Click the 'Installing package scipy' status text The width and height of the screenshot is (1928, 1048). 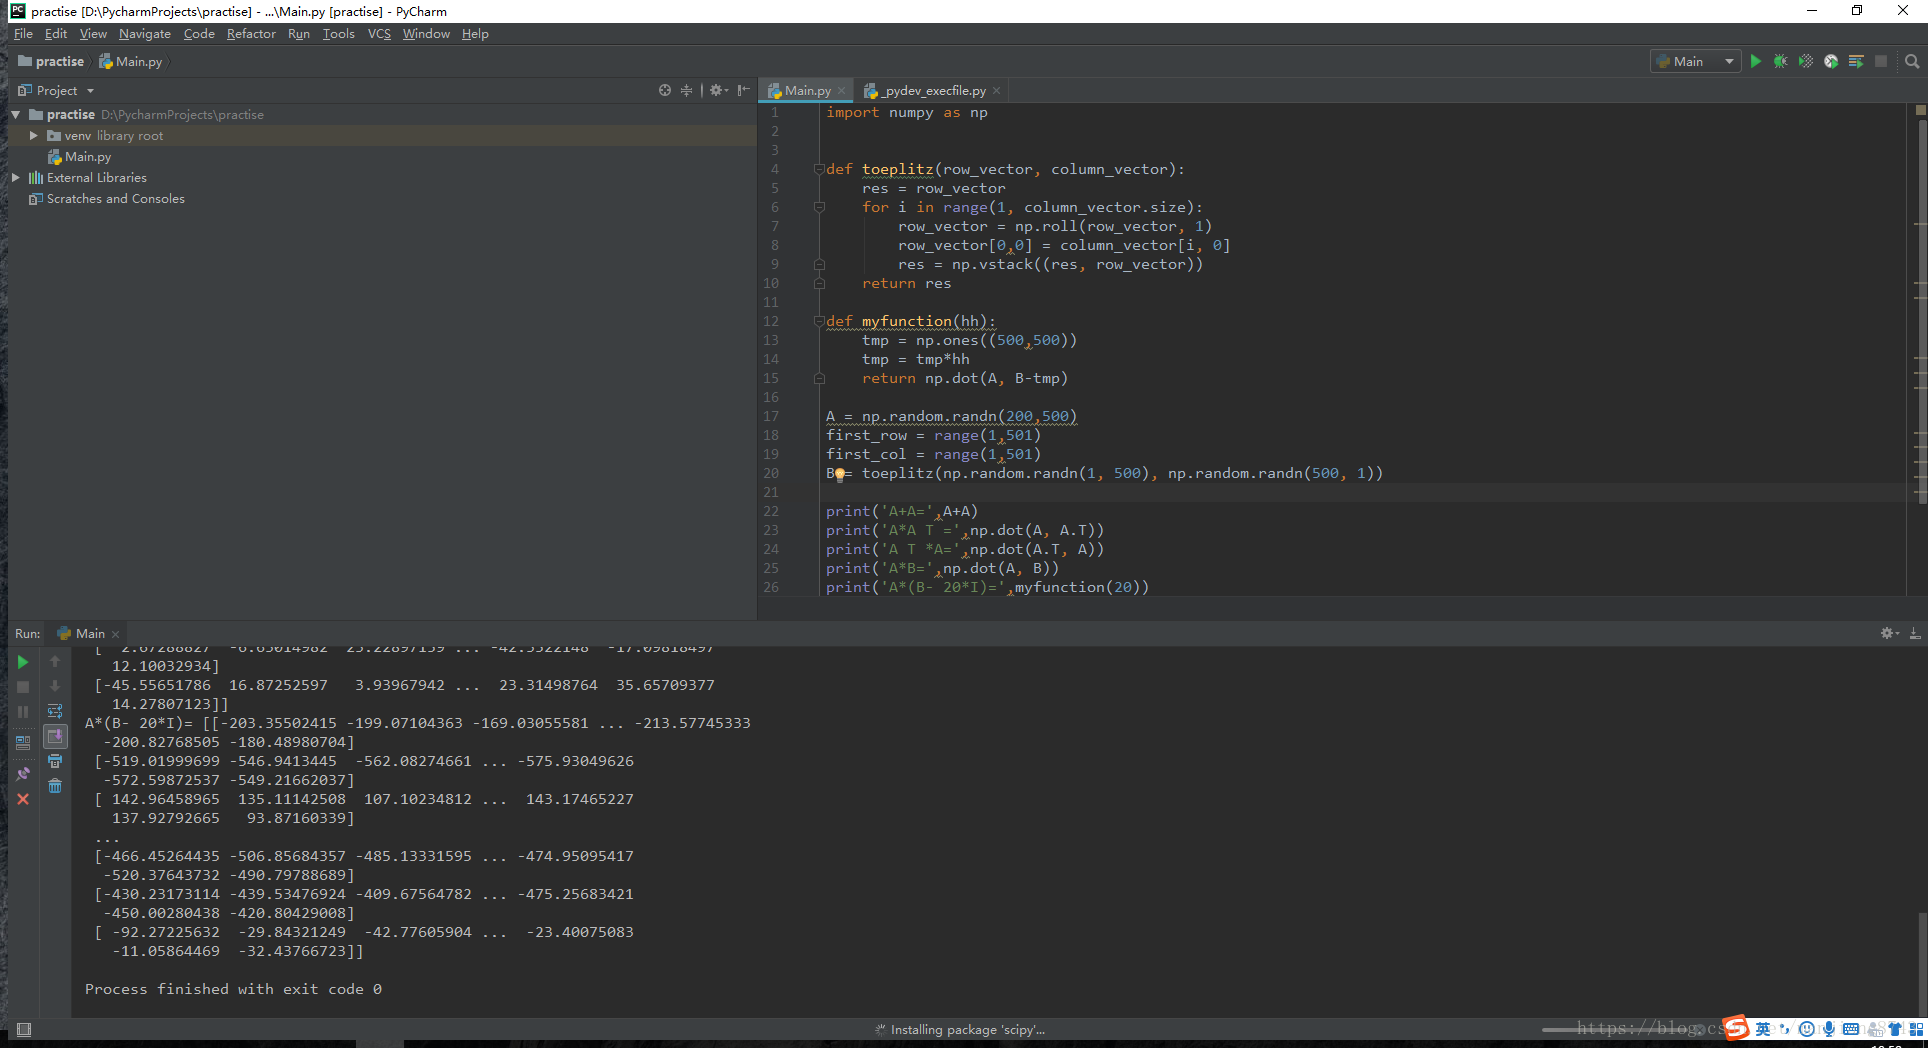click(x=967, y=1030)
